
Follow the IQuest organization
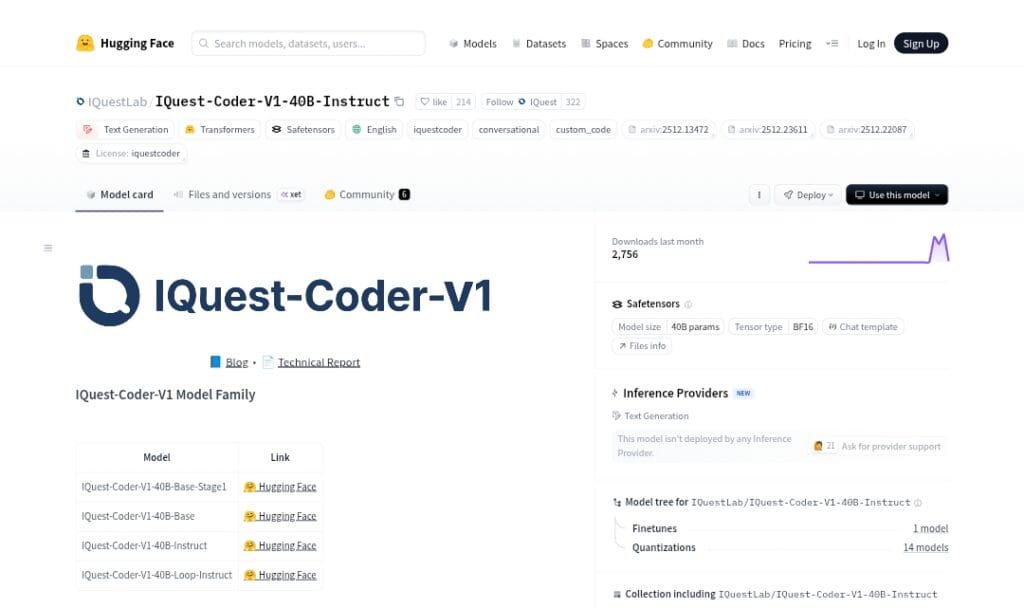pos(499,102)
